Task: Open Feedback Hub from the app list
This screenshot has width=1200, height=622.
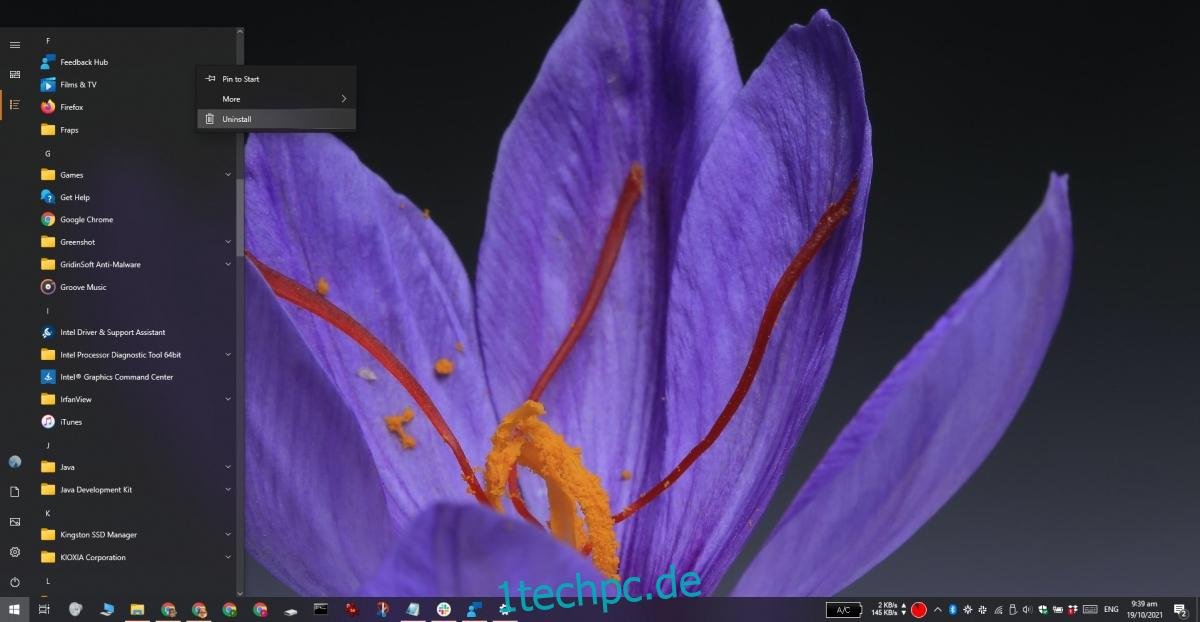Action: (136, 62)
